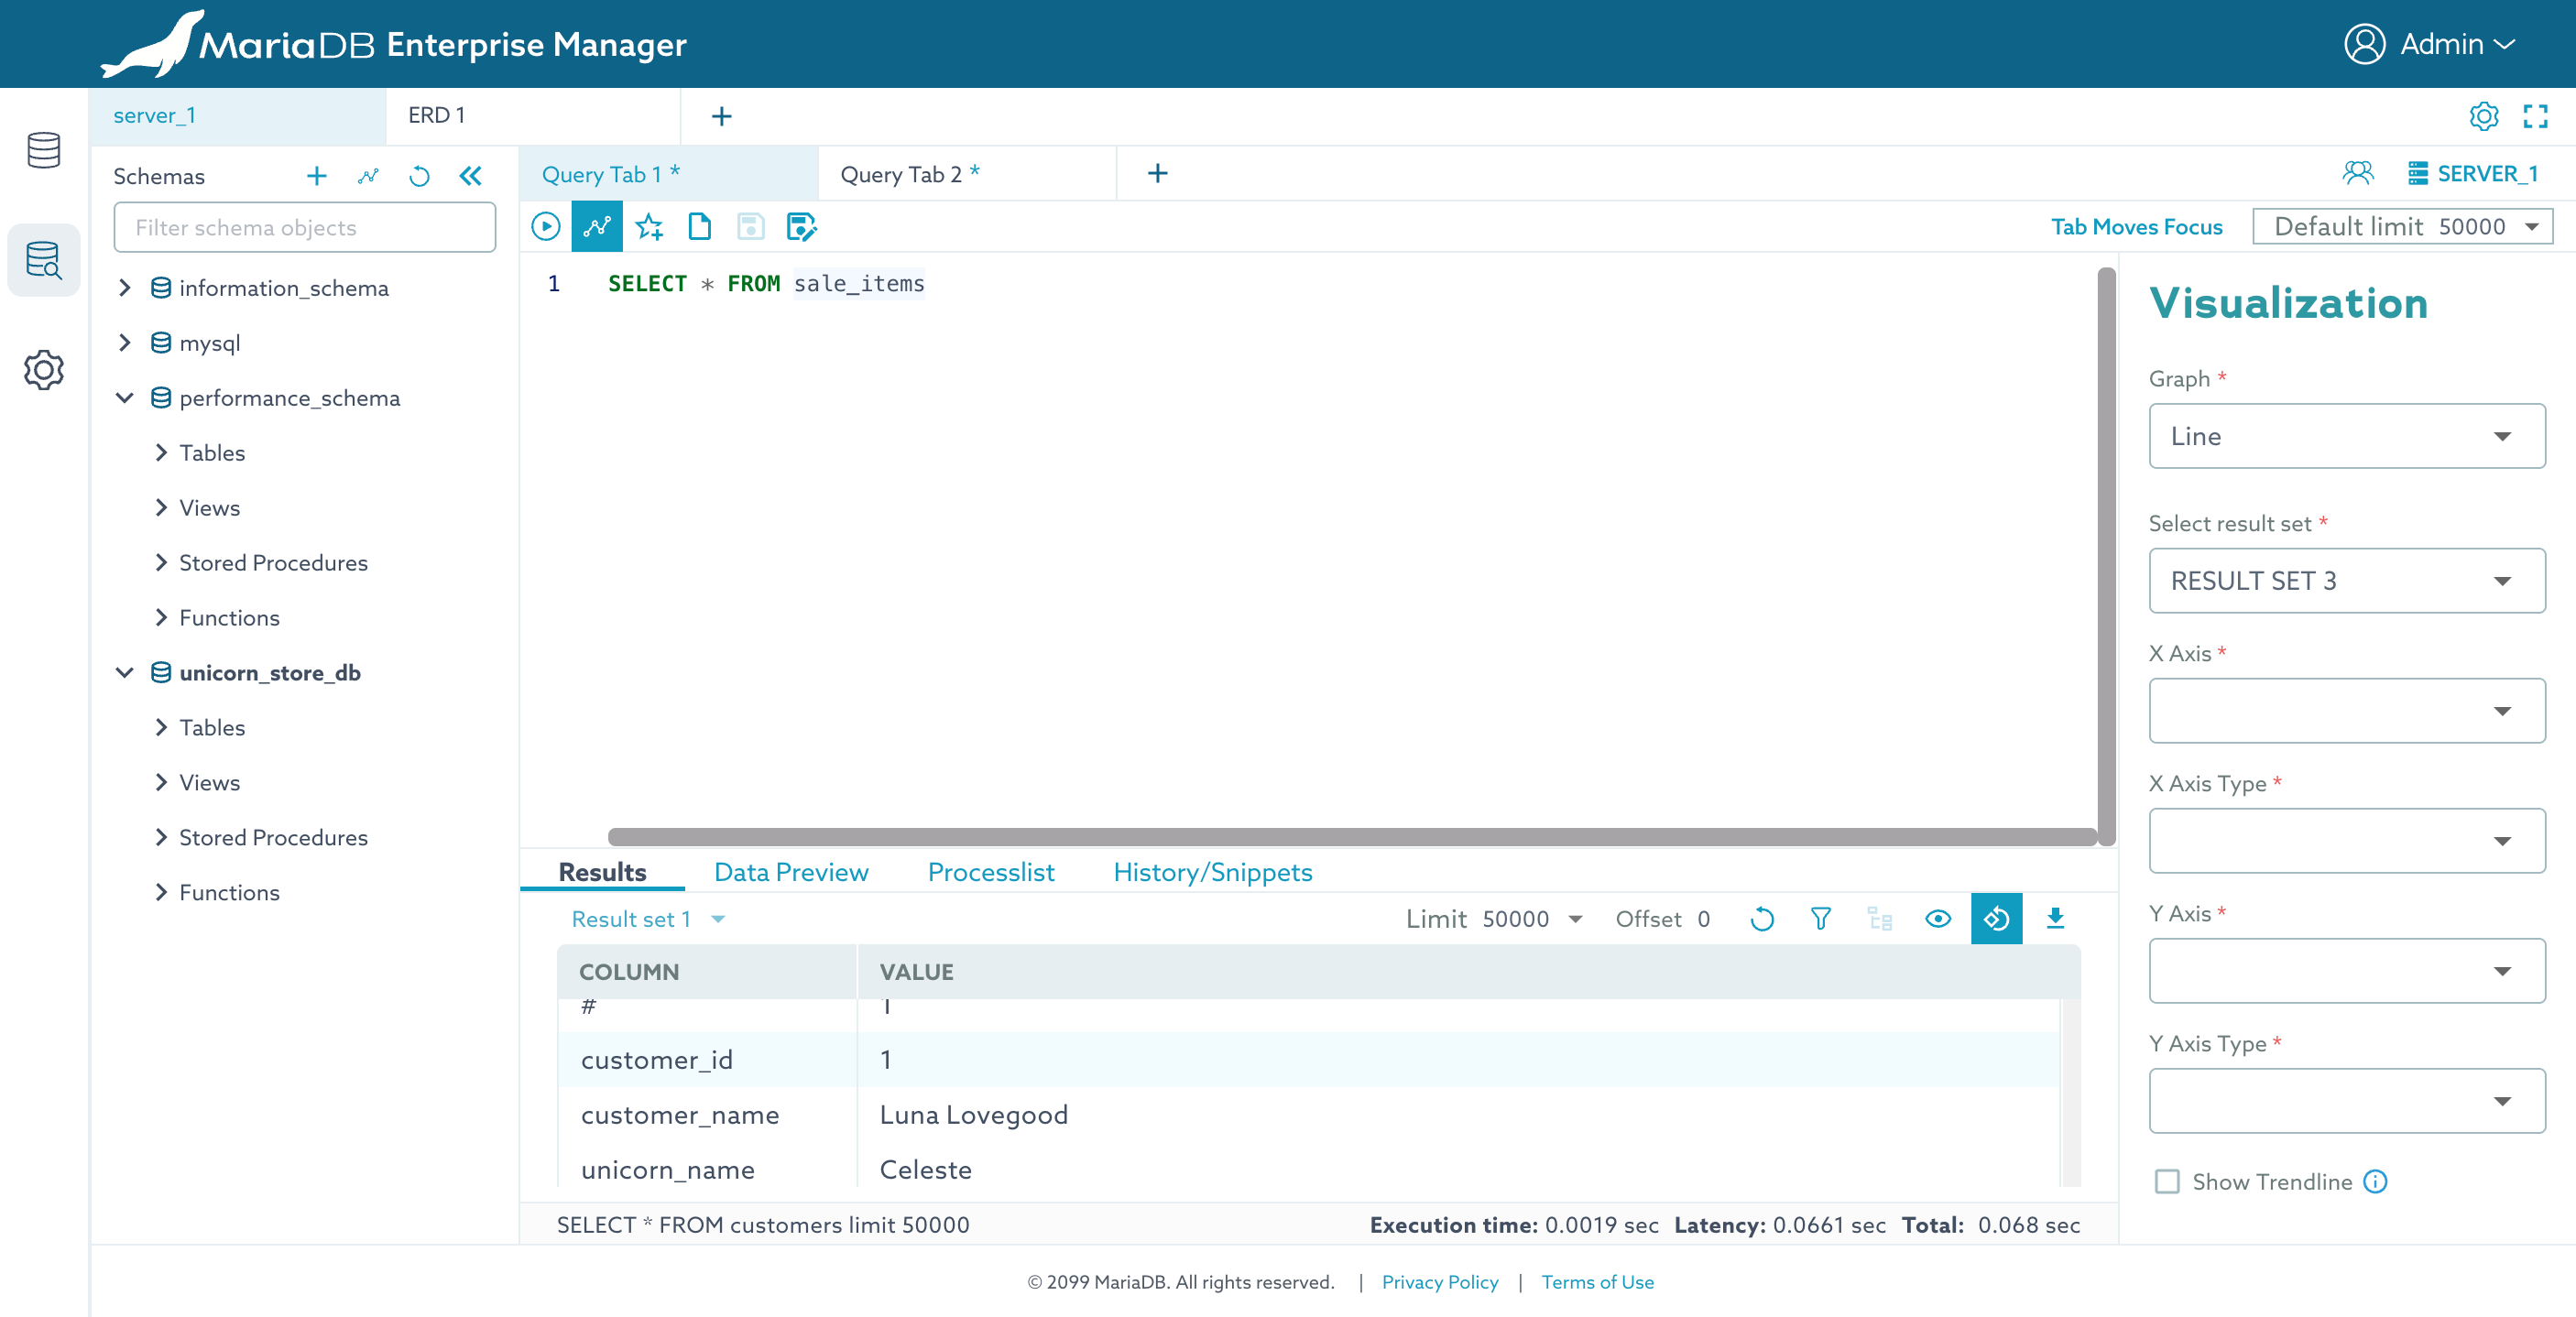Open the Data Preview tab
The height and width of the screenshot is (1317, 2576).
click(790, 872)
